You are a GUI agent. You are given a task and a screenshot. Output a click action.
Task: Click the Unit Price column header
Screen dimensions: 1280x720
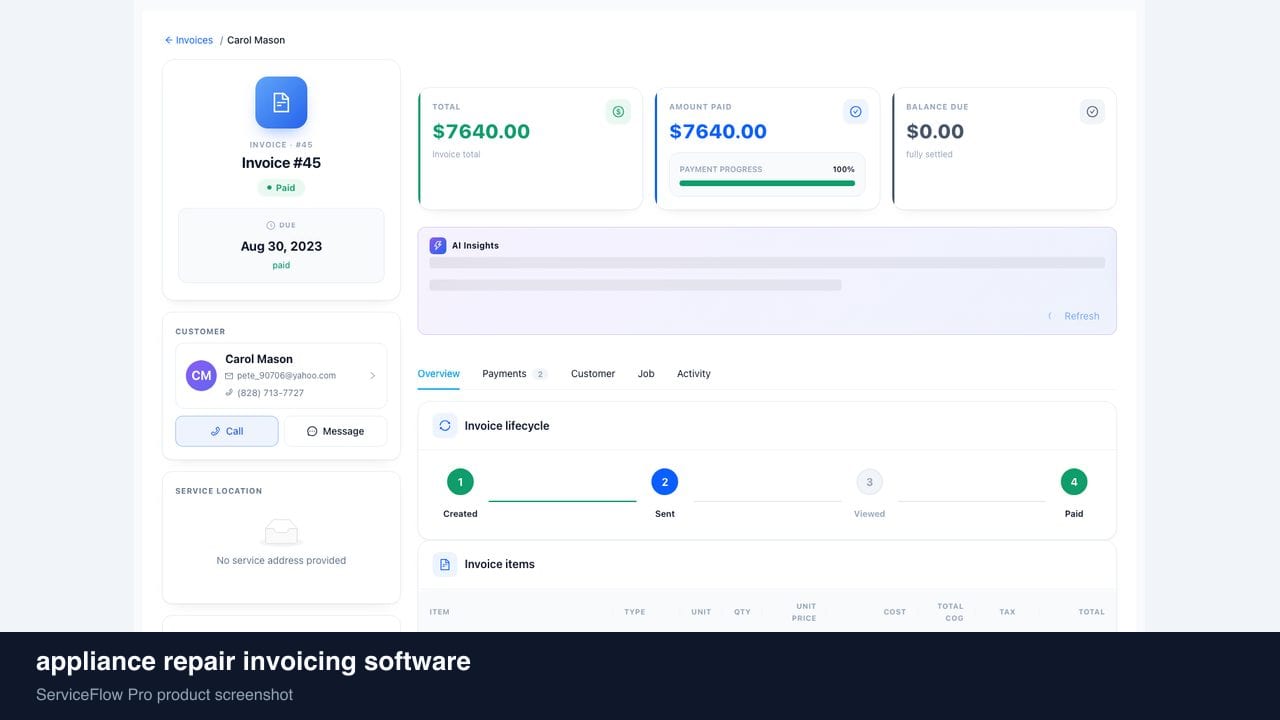pos(806,612)
